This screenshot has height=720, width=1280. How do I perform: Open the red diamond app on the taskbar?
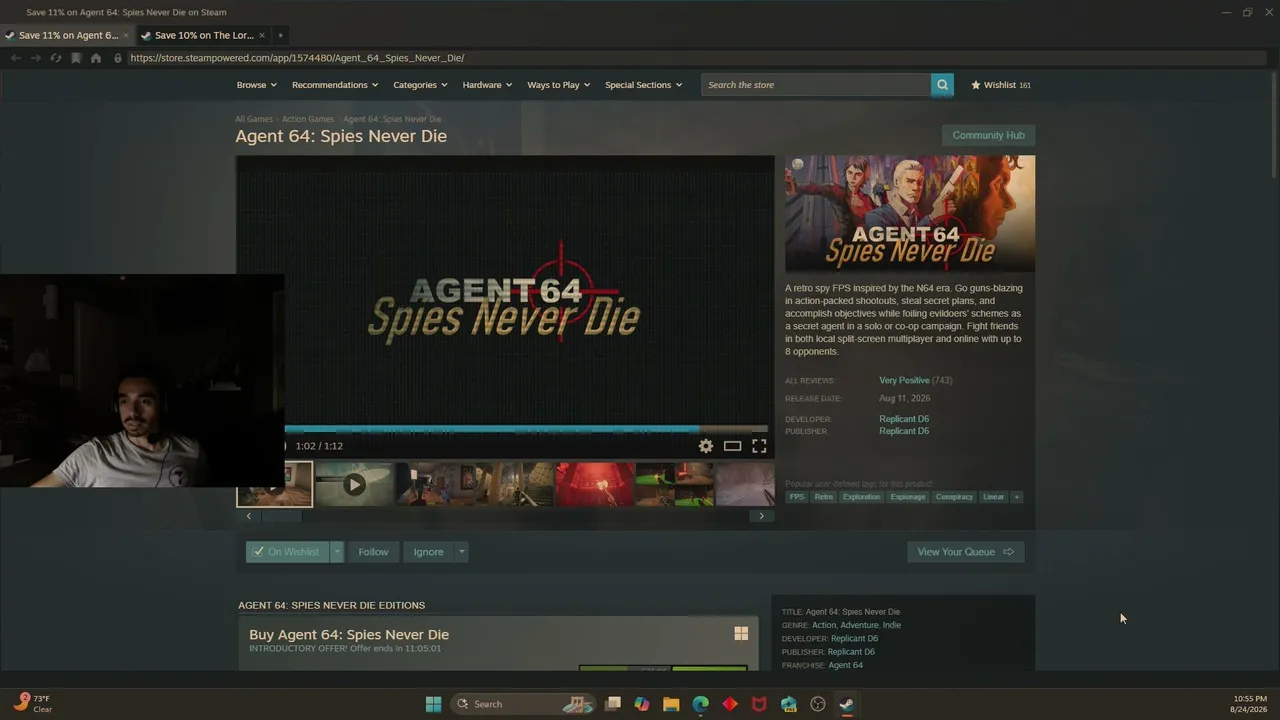coord(730,704)
